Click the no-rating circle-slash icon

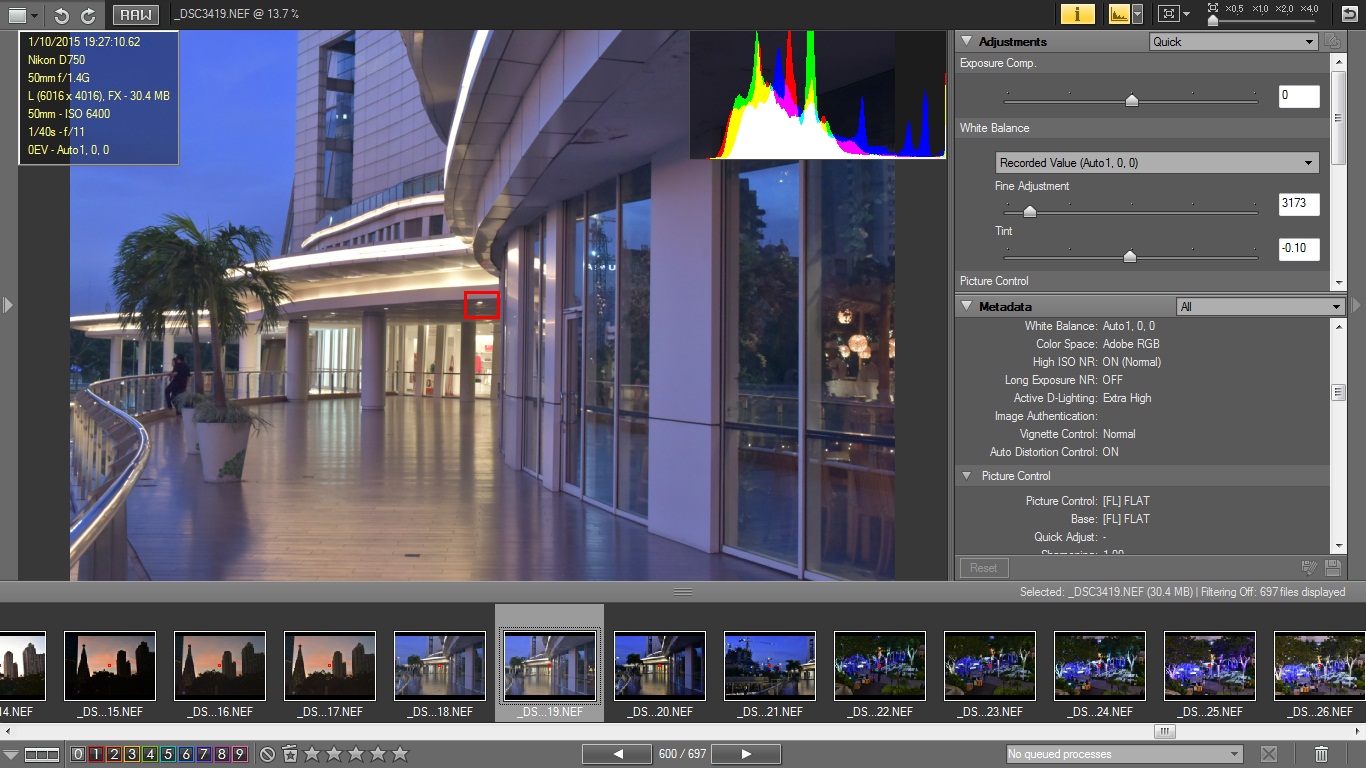click(267, 754)
